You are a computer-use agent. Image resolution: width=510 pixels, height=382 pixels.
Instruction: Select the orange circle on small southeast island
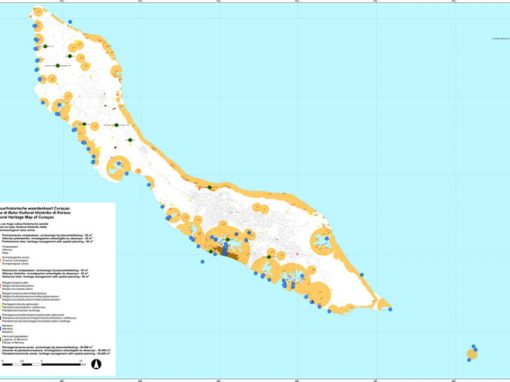point(472,354)
